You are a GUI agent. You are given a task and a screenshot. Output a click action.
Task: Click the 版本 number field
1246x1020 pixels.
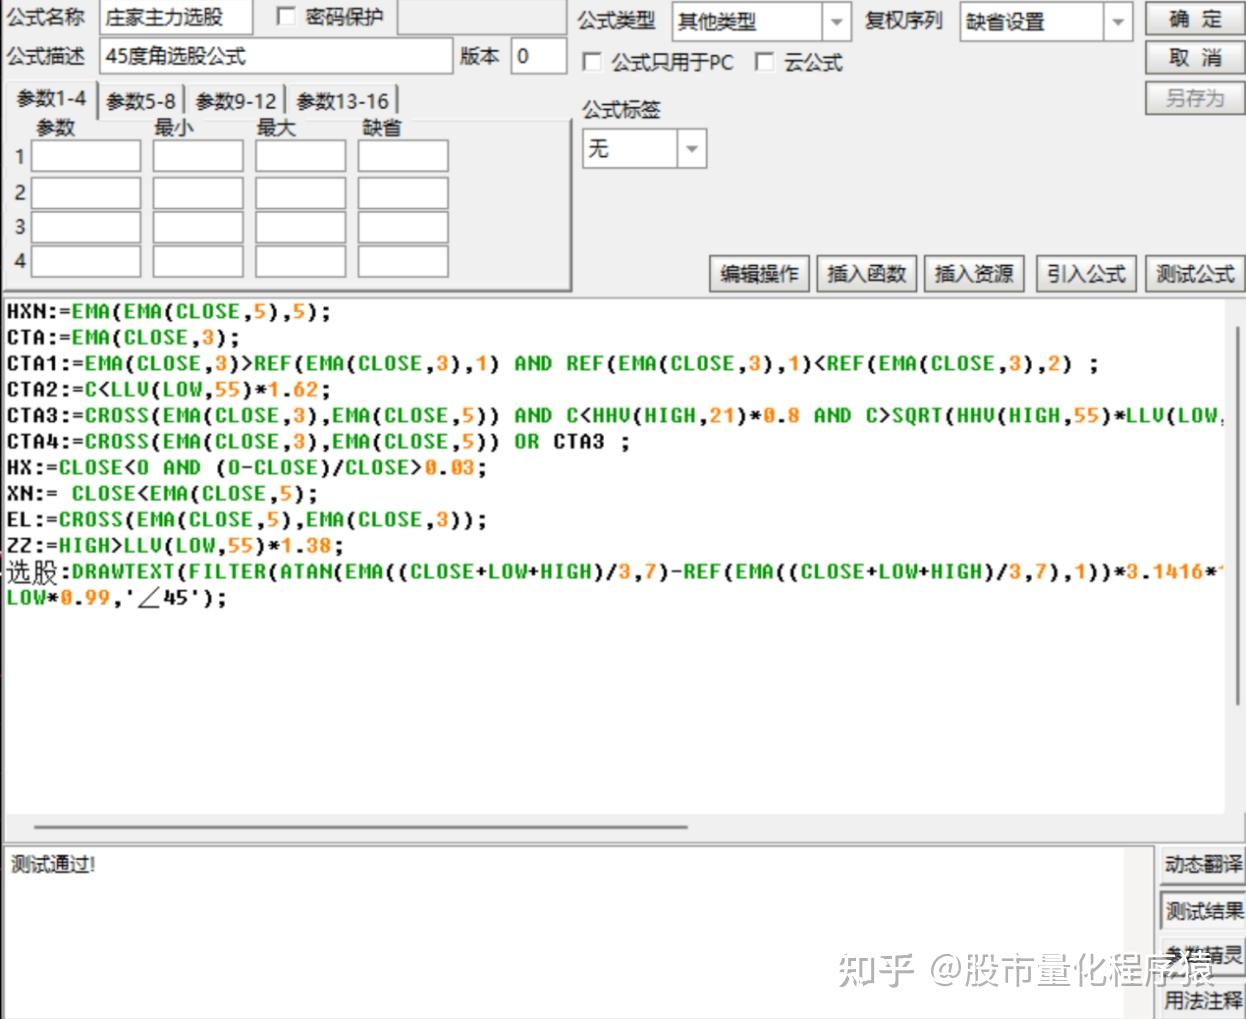pos(538,56)
